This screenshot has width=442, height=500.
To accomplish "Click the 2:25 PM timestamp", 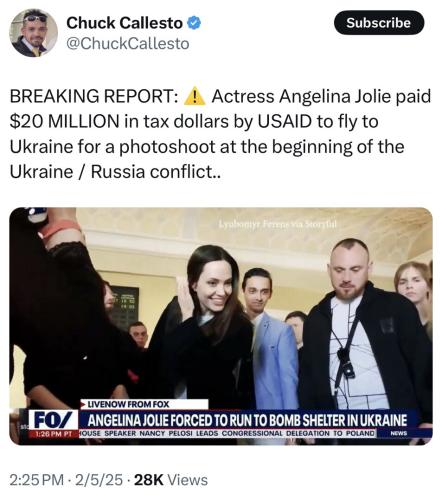I will pos(37,480).
